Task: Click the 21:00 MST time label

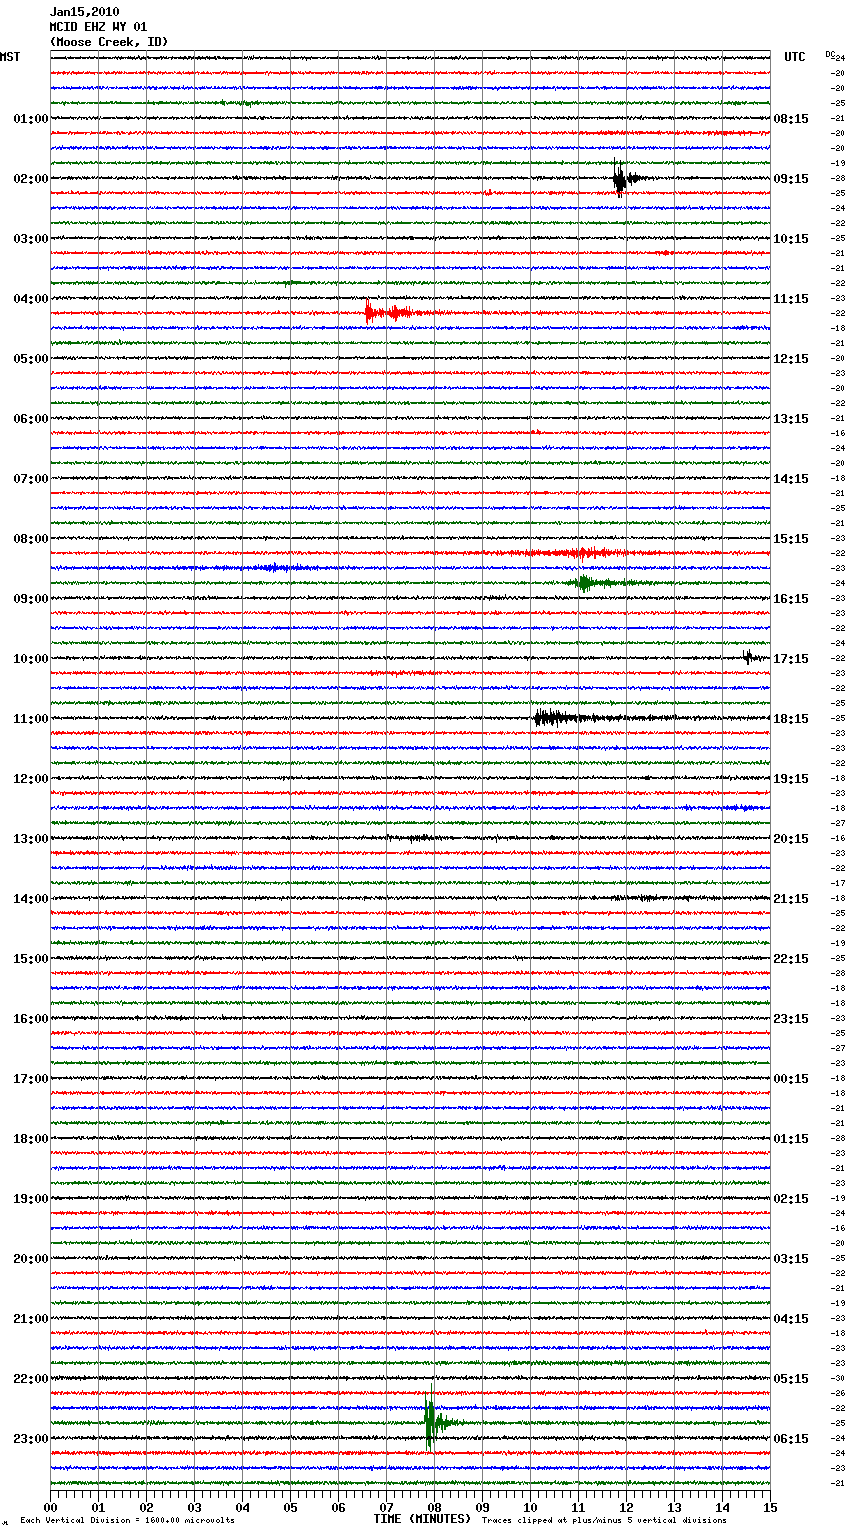Action: click(x=30, y=1318)
